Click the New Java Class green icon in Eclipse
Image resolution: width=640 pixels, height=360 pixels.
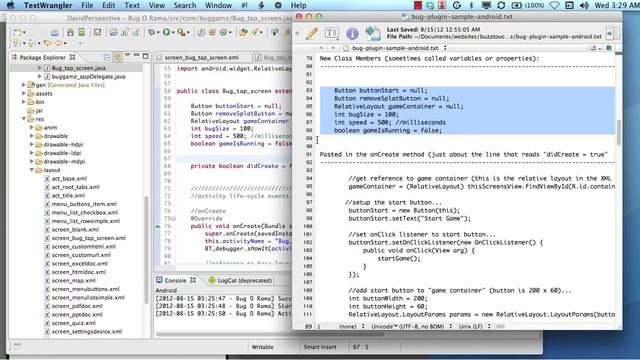coord(224,32)
